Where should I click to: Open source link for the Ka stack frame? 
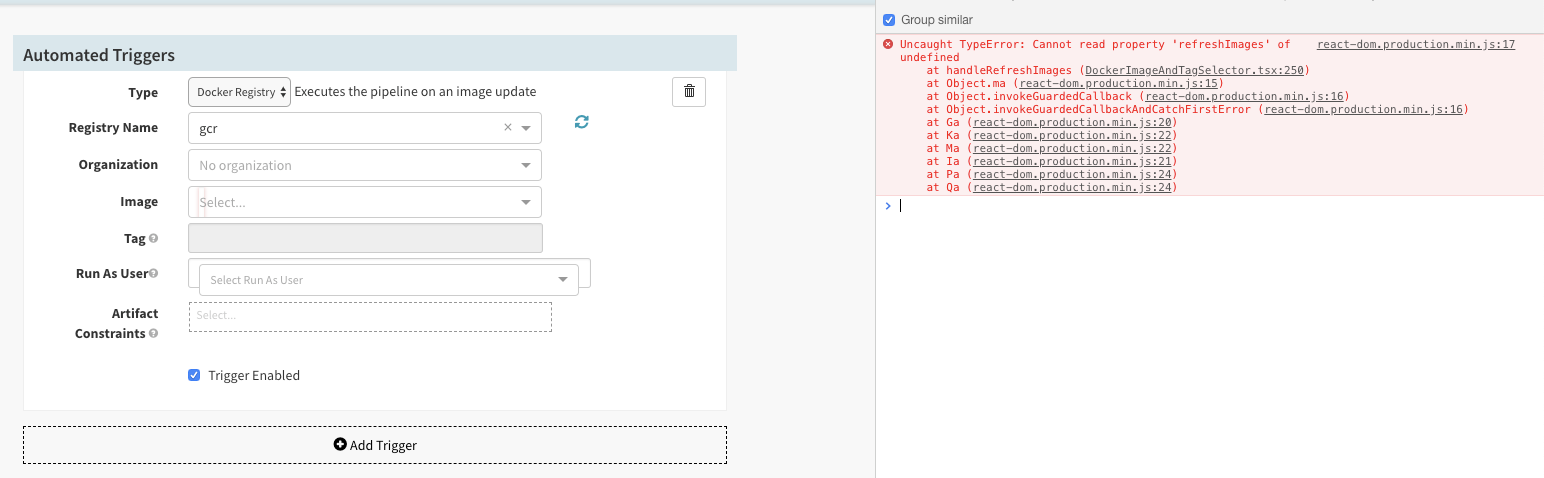(x=1071, y=135)
